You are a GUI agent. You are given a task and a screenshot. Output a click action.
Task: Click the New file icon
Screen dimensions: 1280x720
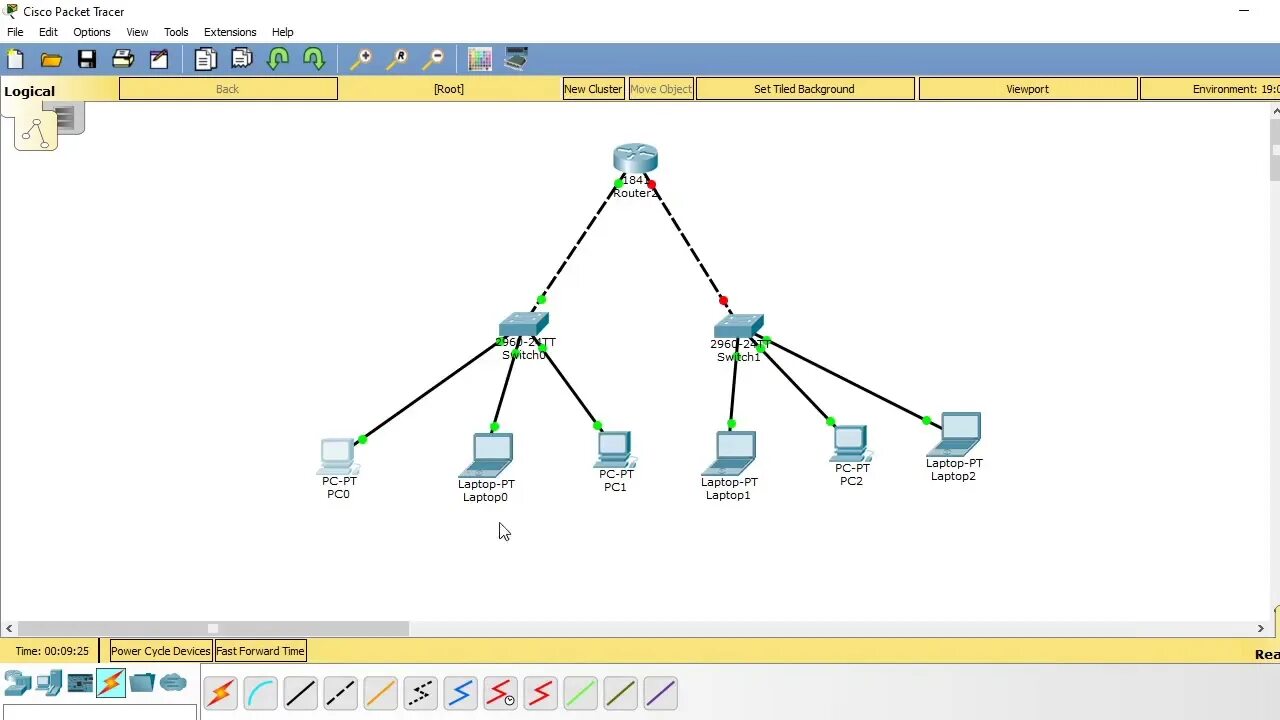tap(15, 59)
